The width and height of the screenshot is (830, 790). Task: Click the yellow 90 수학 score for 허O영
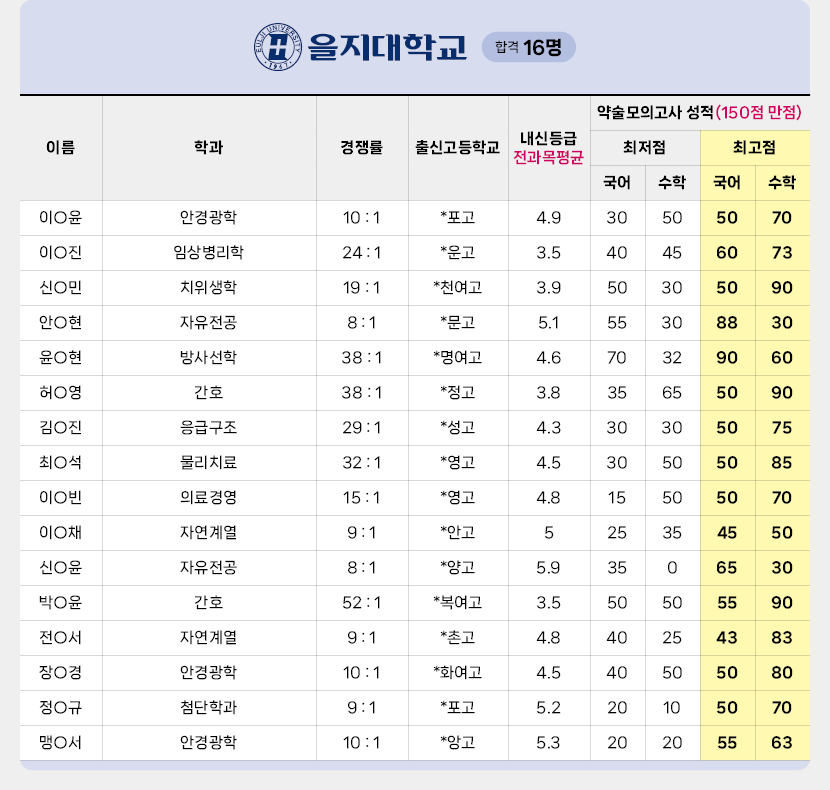782,393
